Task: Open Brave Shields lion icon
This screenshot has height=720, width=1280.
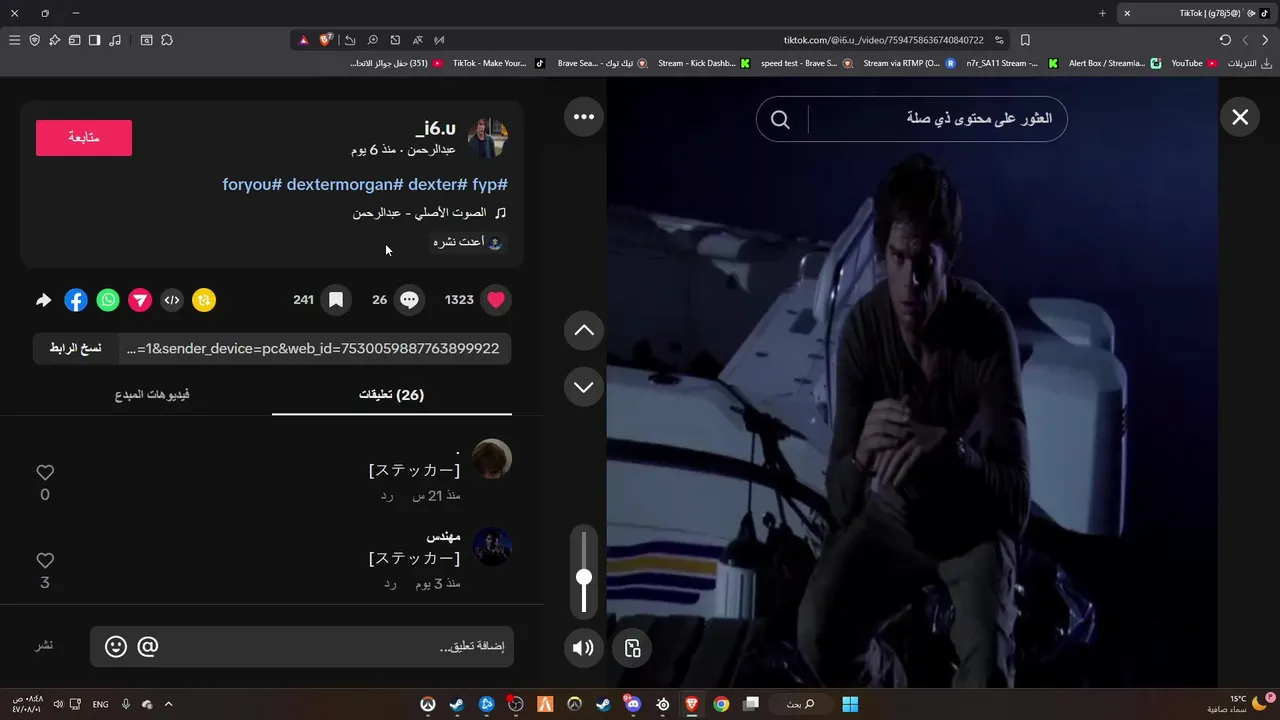Action: pyautogui.click(x=326, y=40)
